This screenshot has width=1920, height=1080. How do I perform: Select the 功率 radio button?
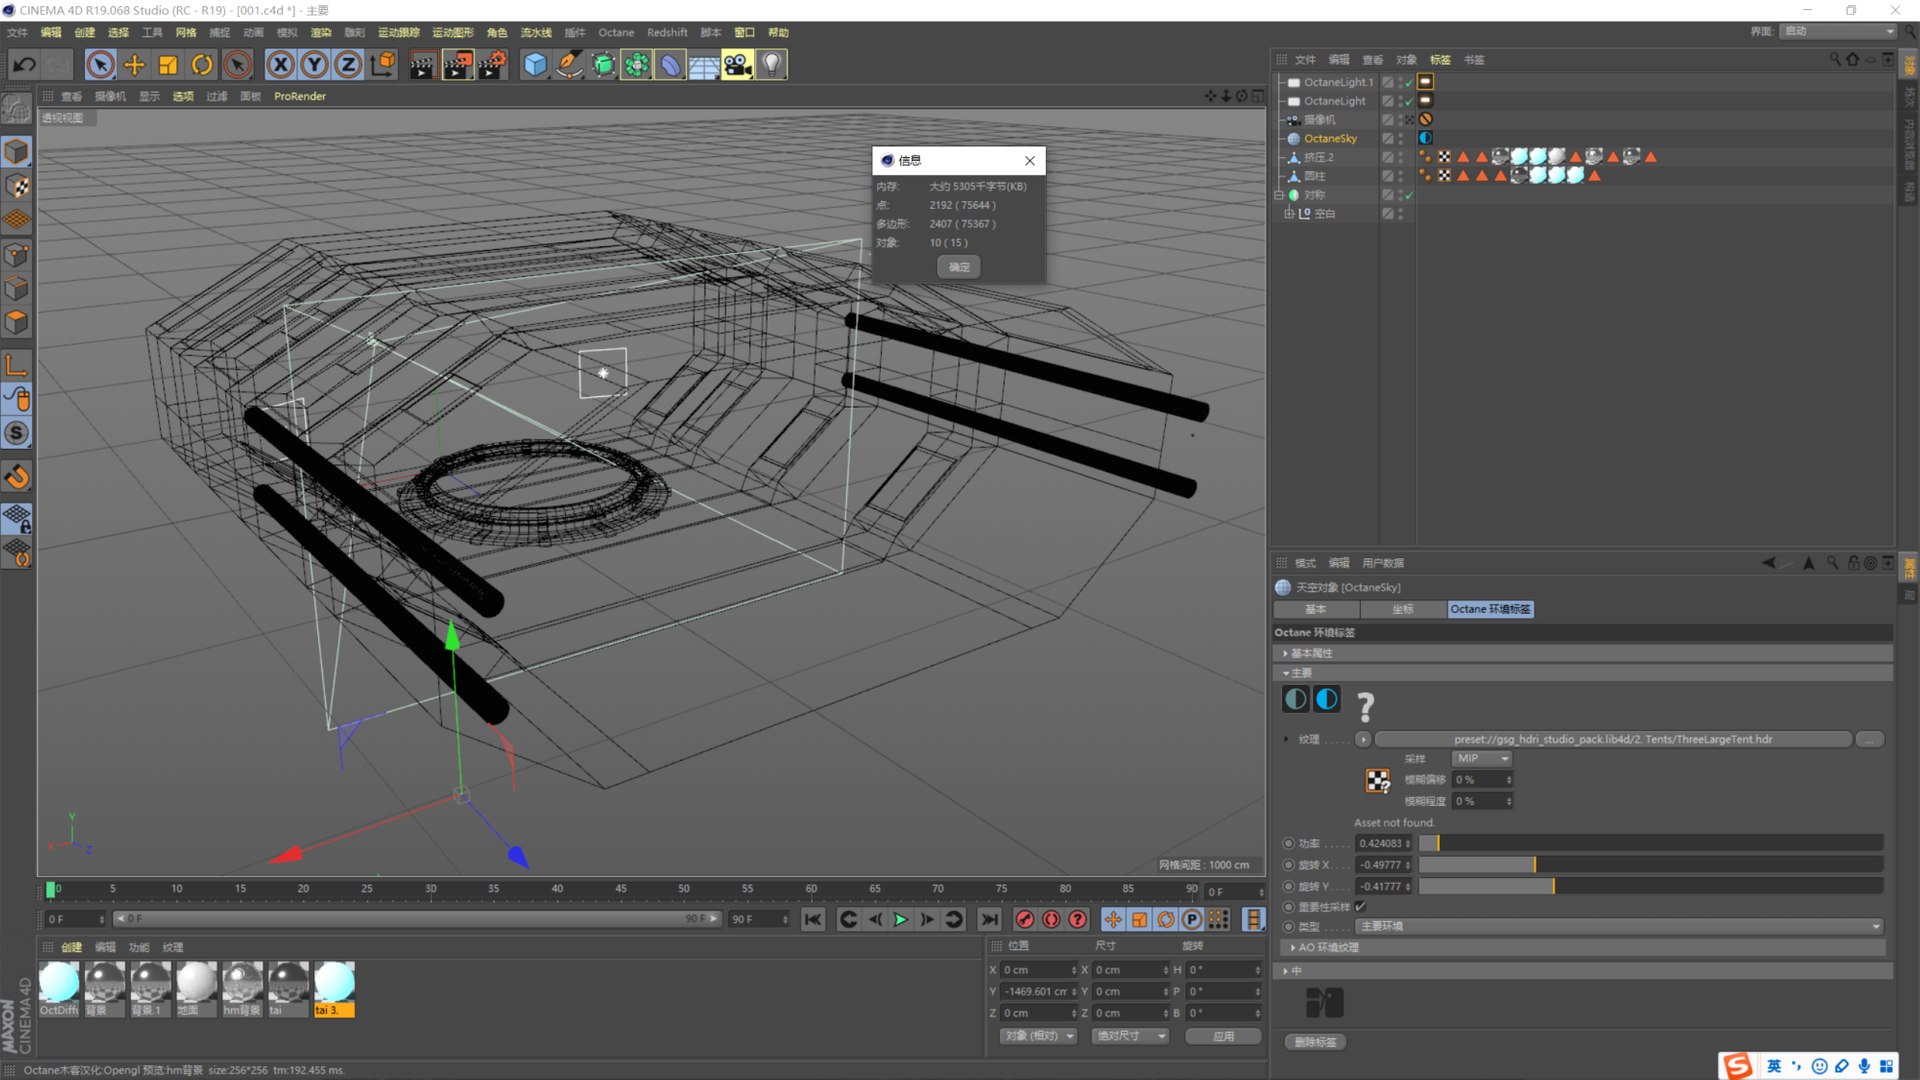1288,844
